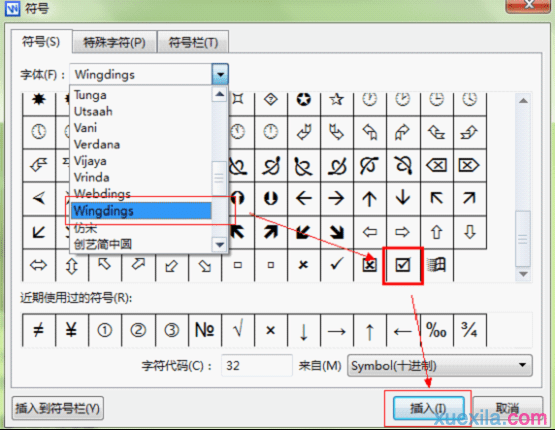555x430 pixels.
Task: Choose the recently used ≠ symbol
Action: [38, 331]
